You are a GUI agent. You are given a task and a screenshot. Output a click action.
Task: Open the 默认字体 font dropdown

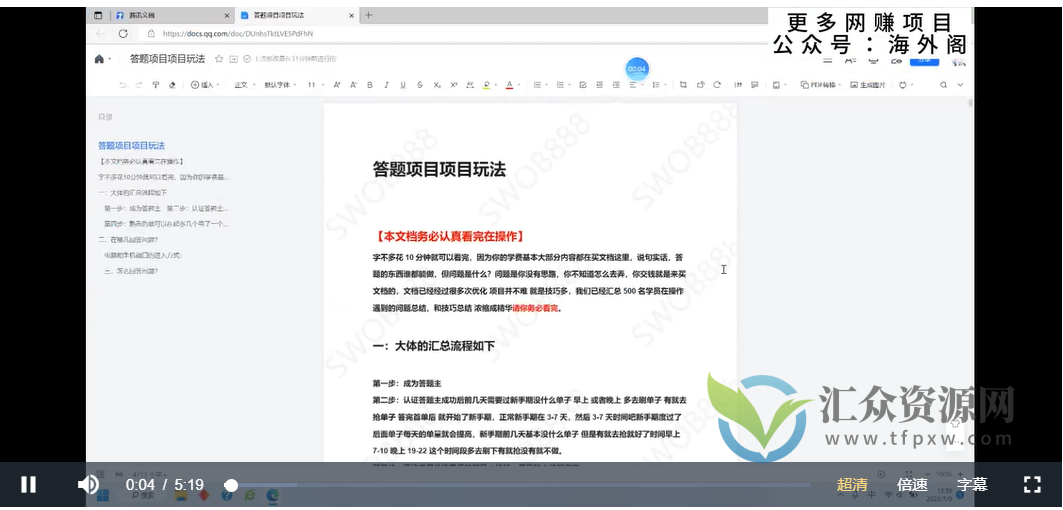(x=281, y=85)
